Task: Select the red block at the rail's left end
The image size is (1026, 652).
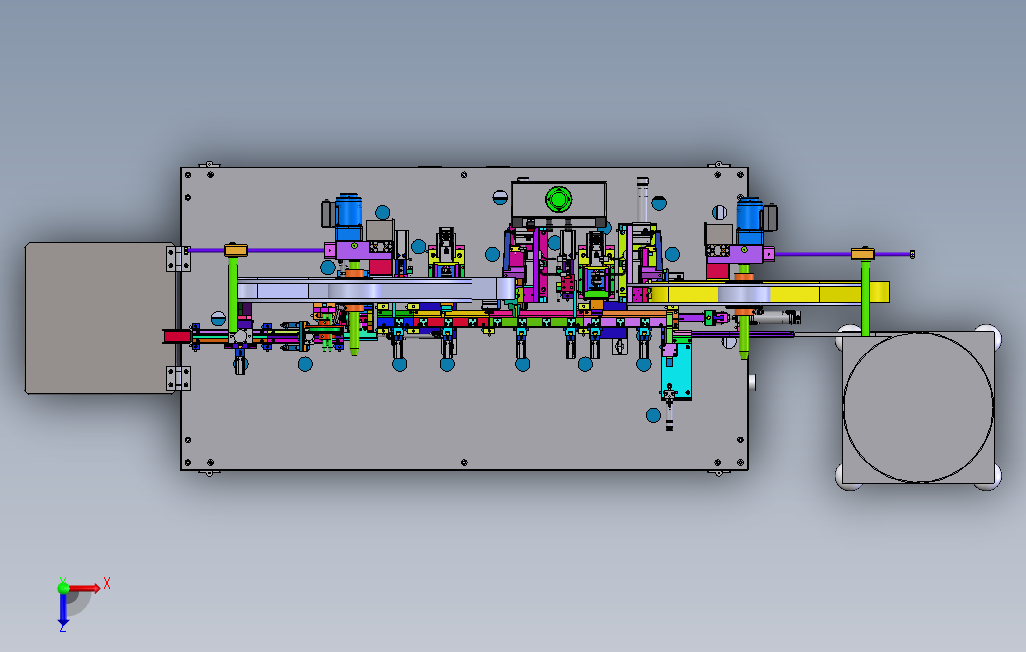Action: (x=177, y=336)
